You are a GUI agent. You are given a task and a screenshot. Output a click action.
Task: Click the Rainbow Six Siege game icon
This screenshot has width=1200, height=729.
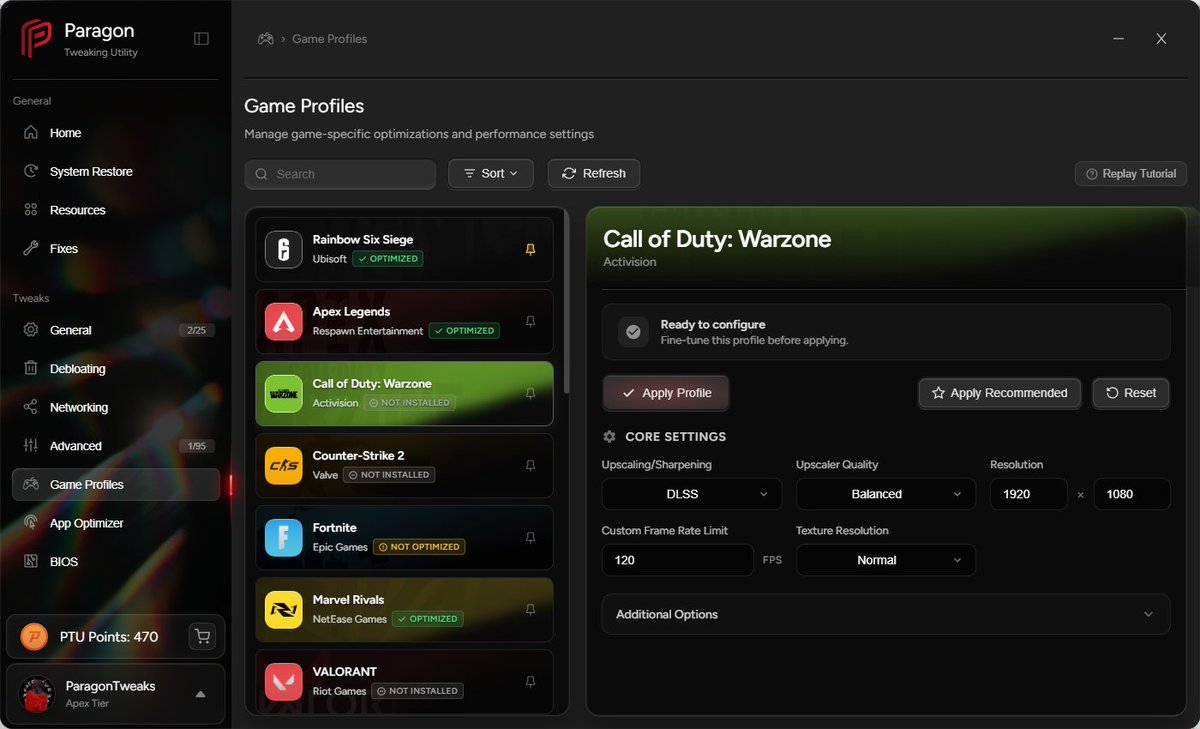click(x=283, y=249)
